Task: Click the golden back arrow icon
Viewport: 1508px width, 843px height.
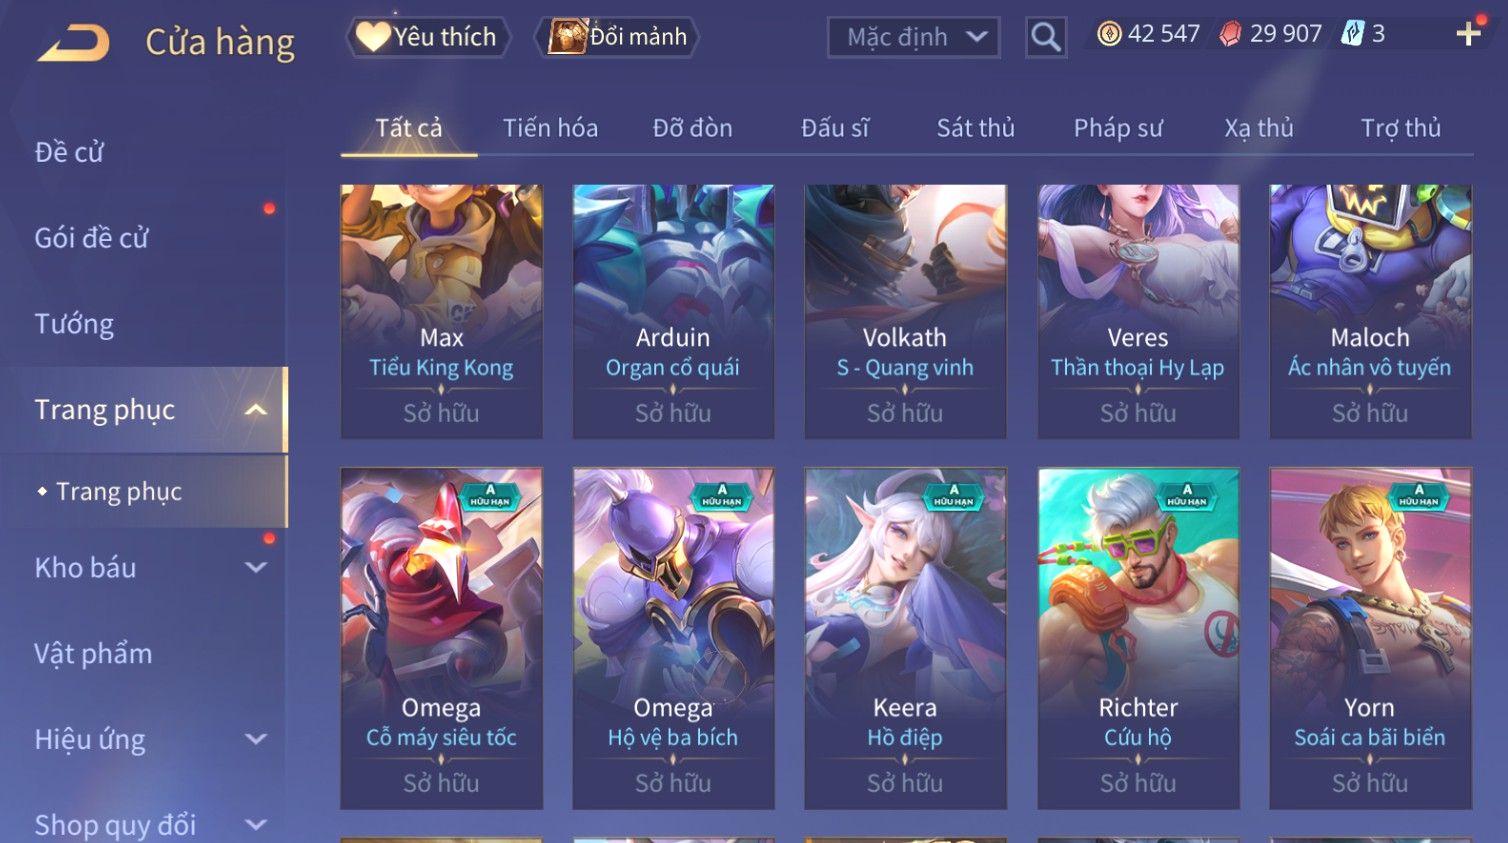Action: pyautogui.click(x=74, y=43)
